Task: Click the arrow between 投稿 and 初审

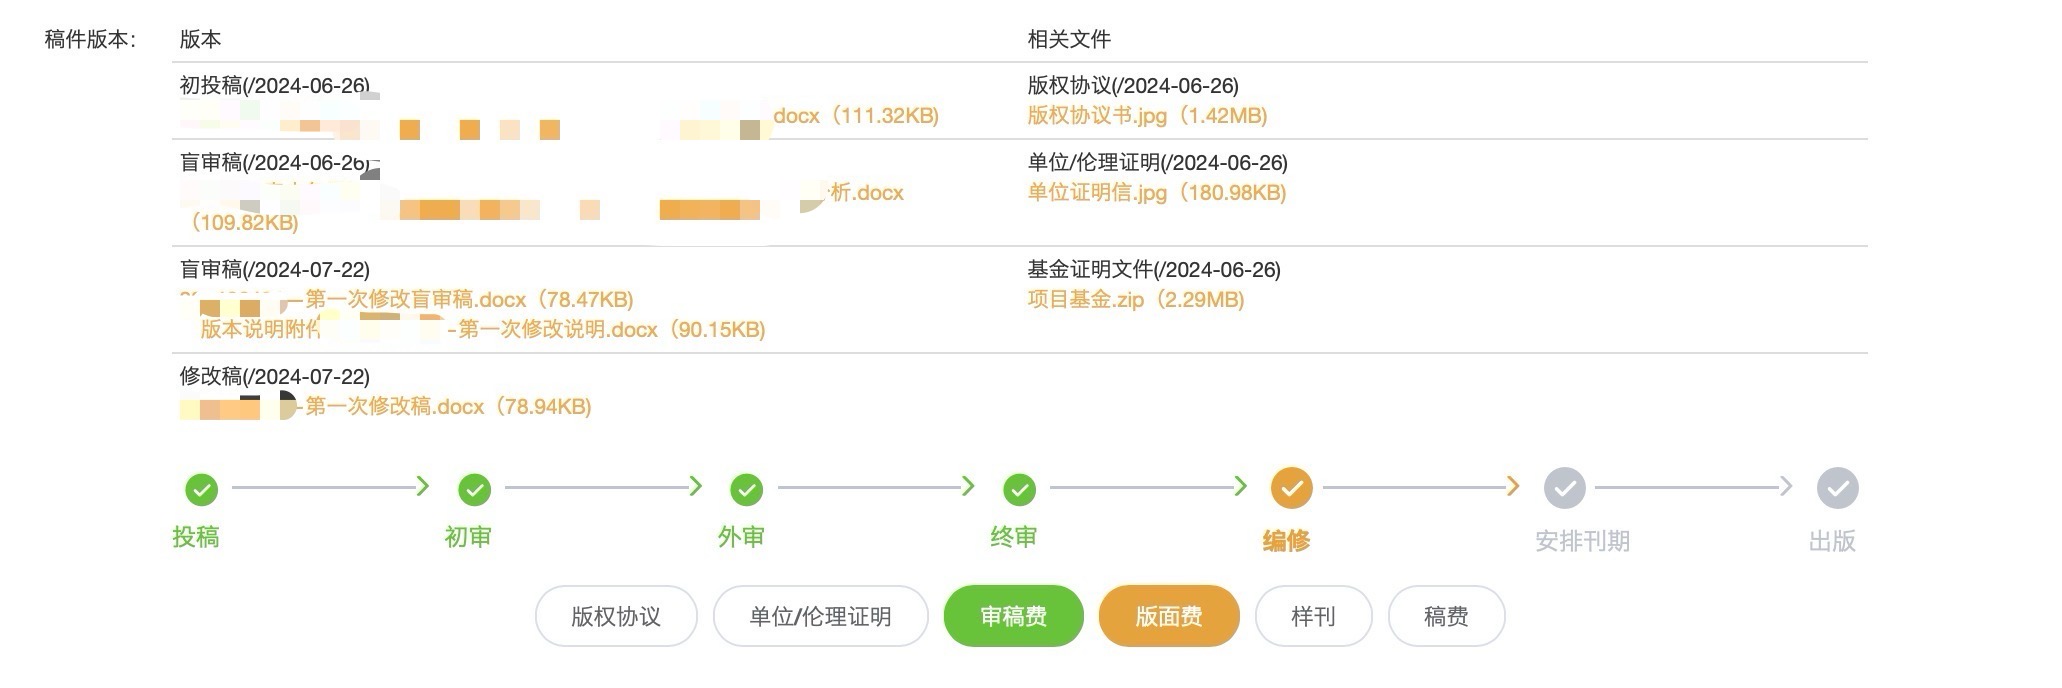Action: pos(422,487)
